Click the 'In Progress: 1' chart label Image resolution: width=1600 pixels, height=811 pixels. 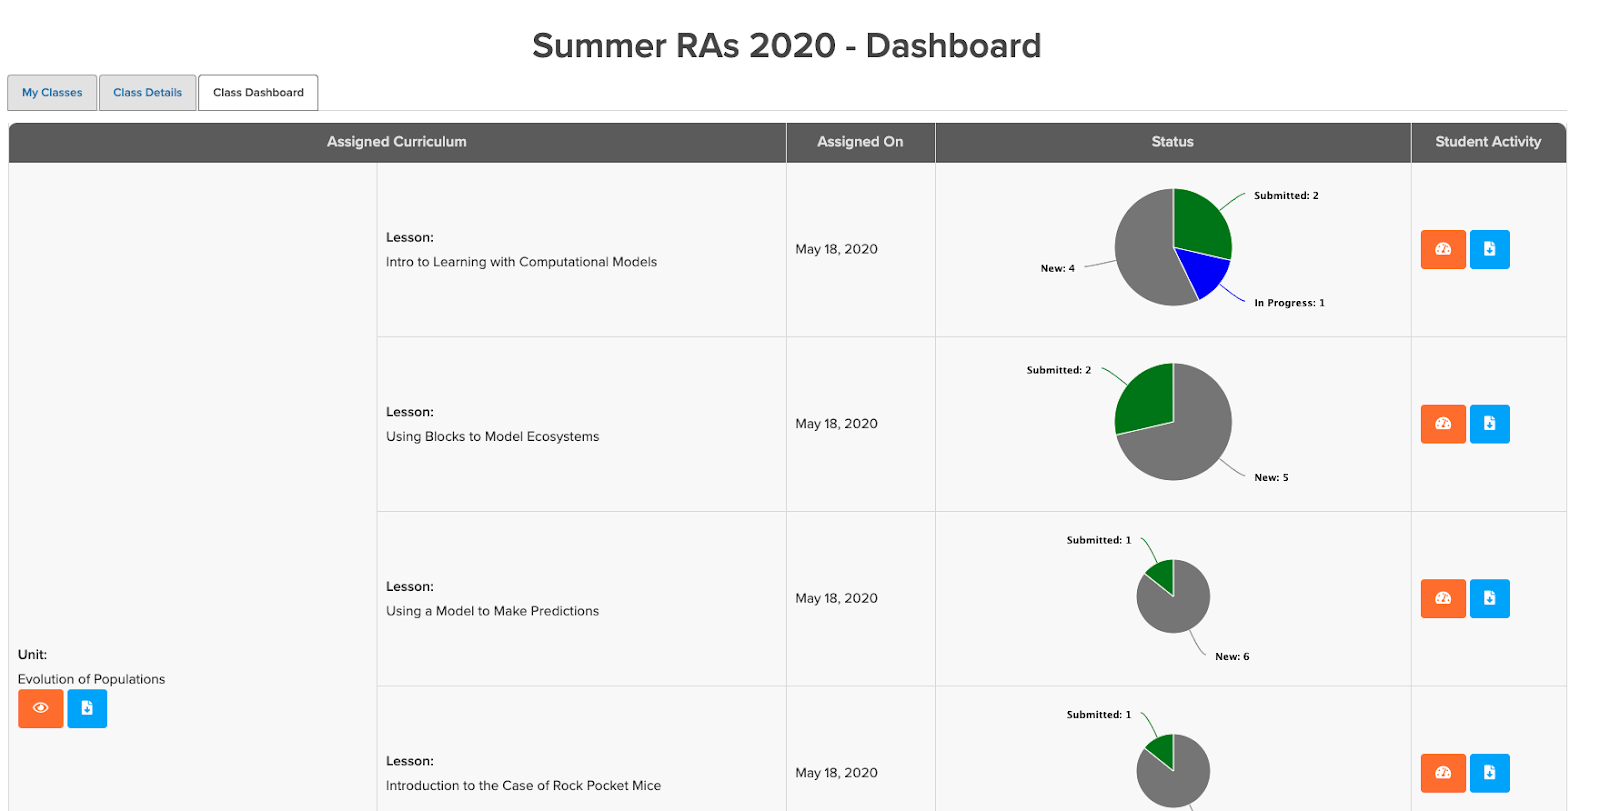tap(1289, 303)
